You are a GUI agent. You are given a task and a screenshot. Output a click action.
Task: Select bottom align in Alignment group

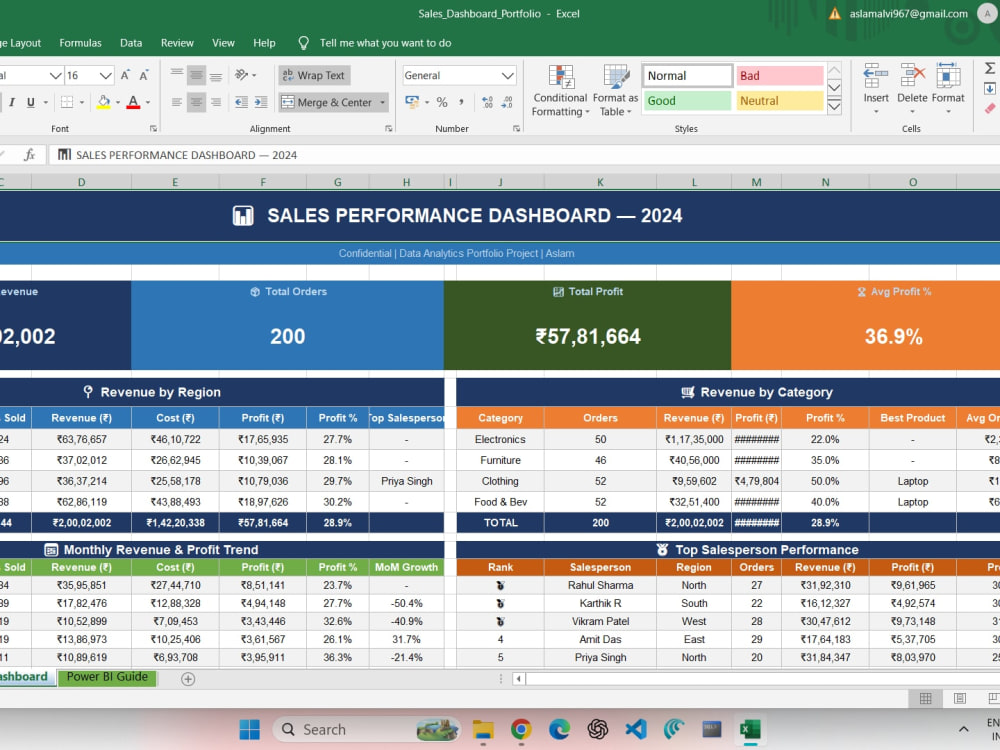tap(216, 75)
